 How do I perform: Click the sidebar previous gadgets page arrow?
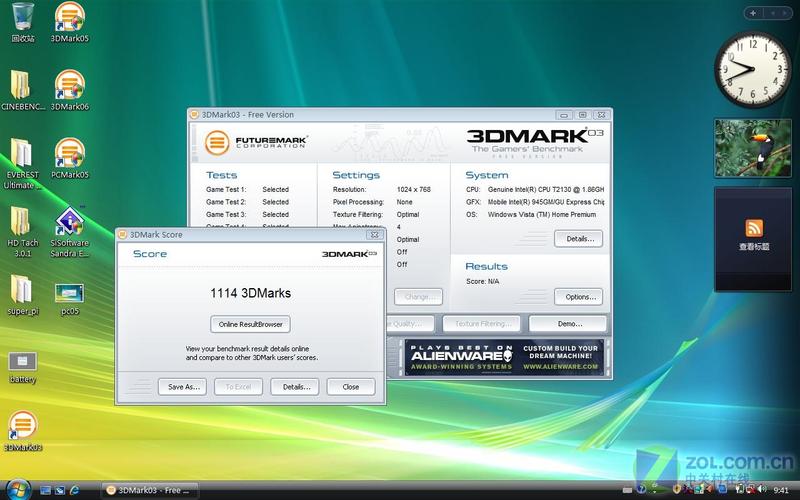point(773,13)
